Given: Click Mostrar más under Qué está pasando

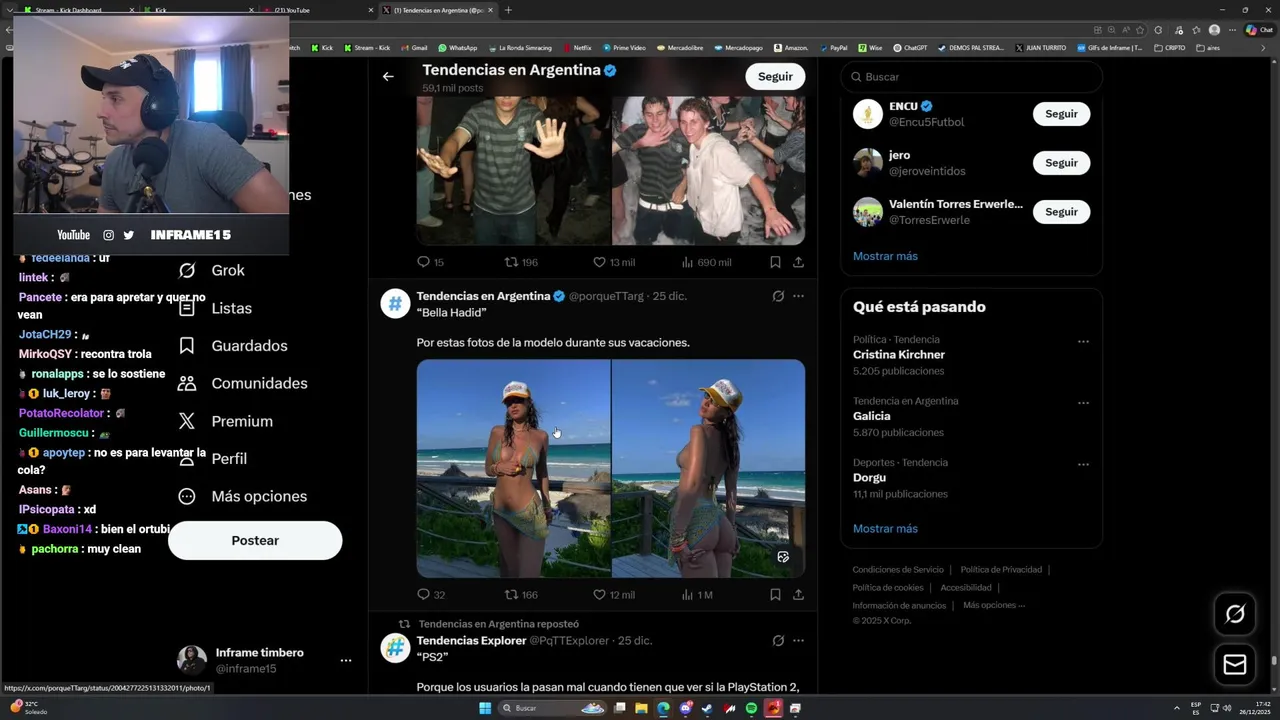Looking at the screenshot, I should [x=885, y=528].
